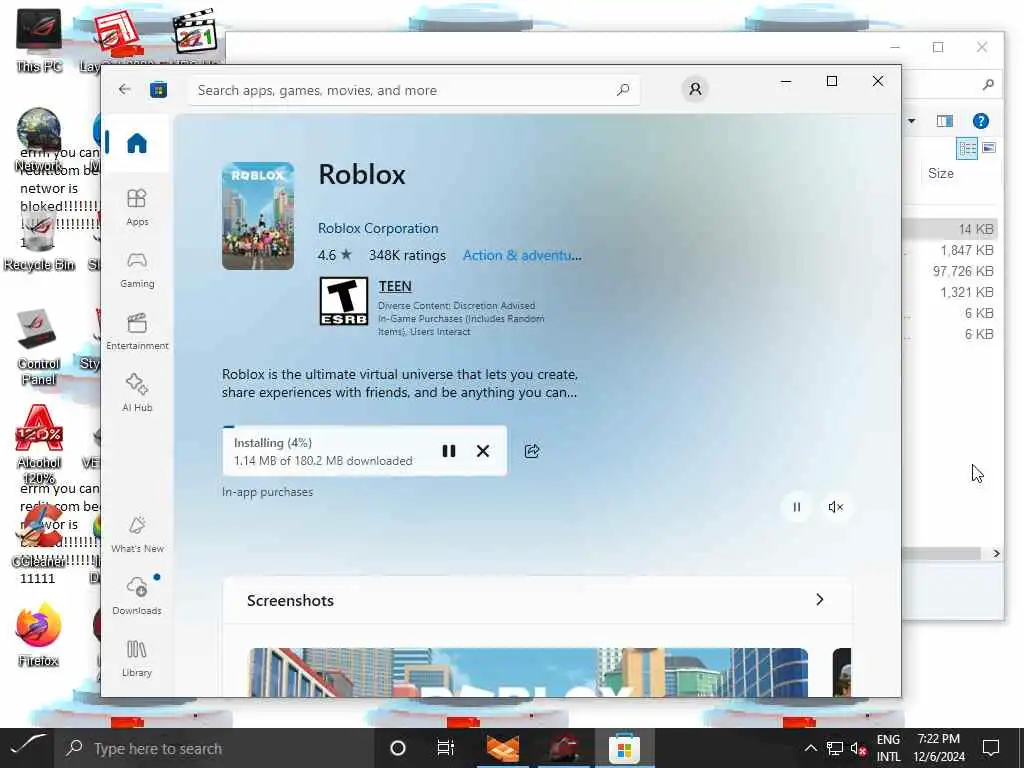1024x768 pixels.
Task: Open Library in Store sidebar
Action: pos(136,658)
